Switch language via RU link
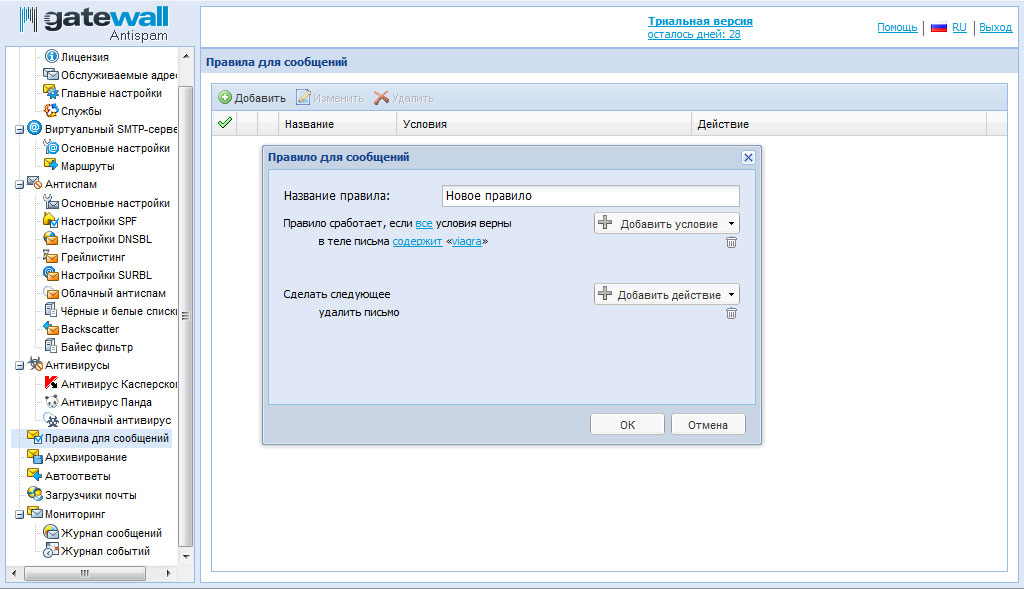The image size is (1024, 589). [x=959, y=27]
